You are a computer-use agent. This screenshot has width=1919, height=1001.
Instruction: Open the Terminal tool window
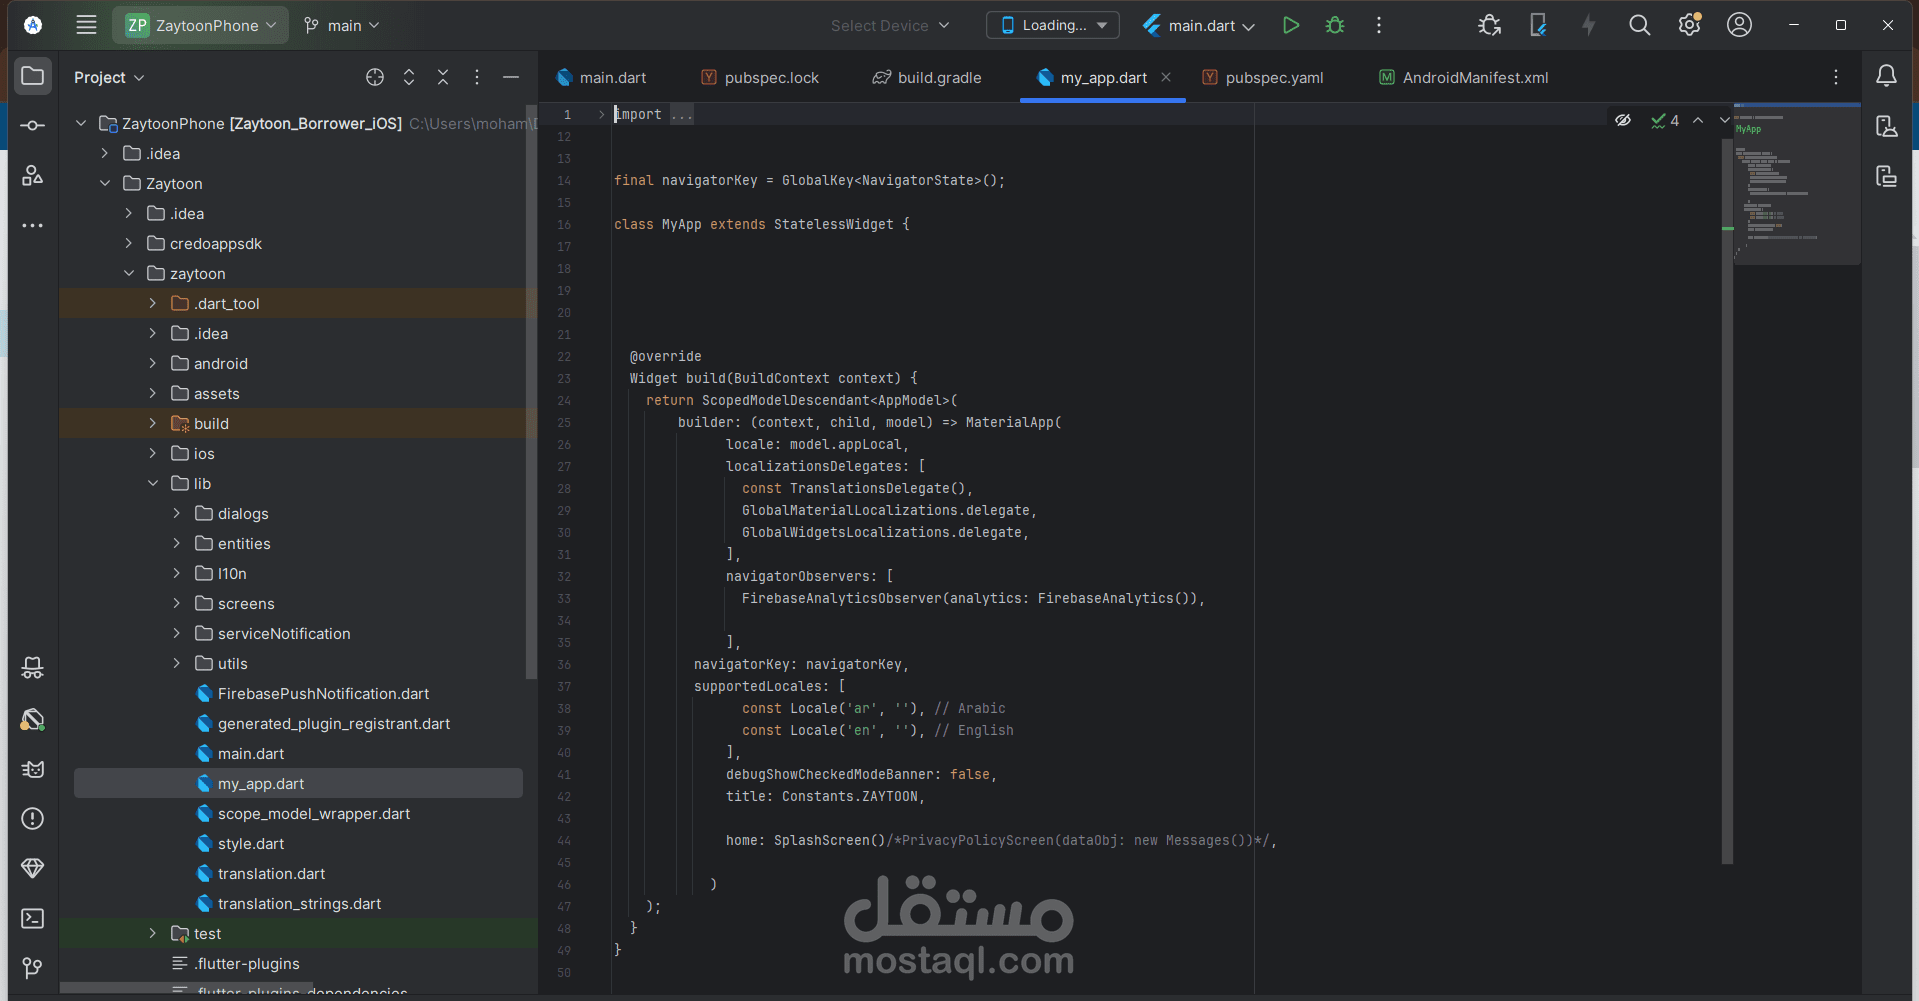click(x=33, y=918)
